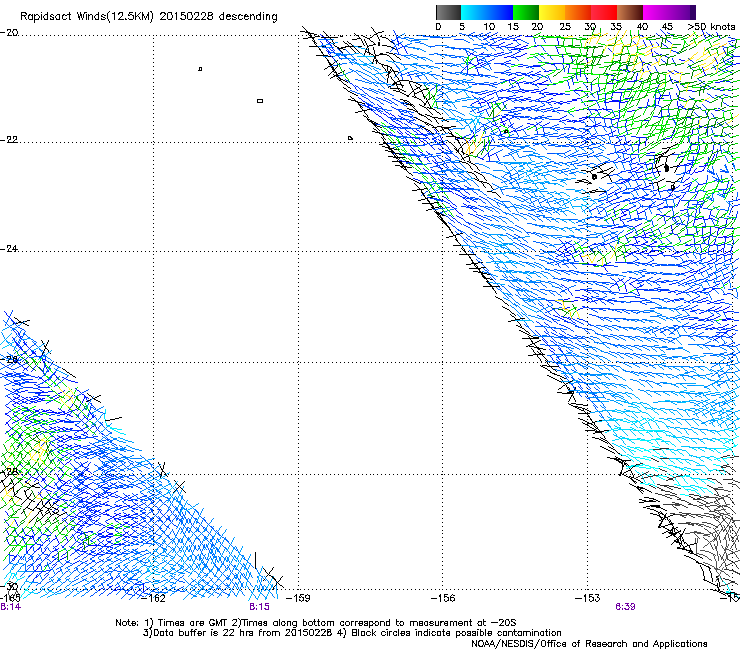Click the '20150228' date in the title

point(186,16)
